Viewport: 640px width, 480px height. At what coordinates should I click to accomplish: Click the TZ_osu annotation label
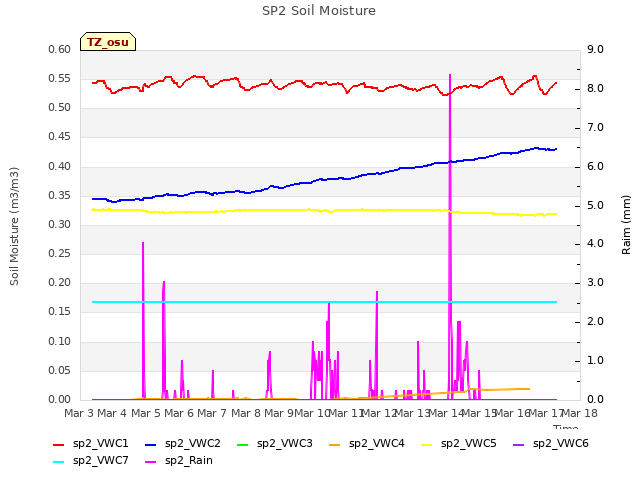click(x=108, y=42)
